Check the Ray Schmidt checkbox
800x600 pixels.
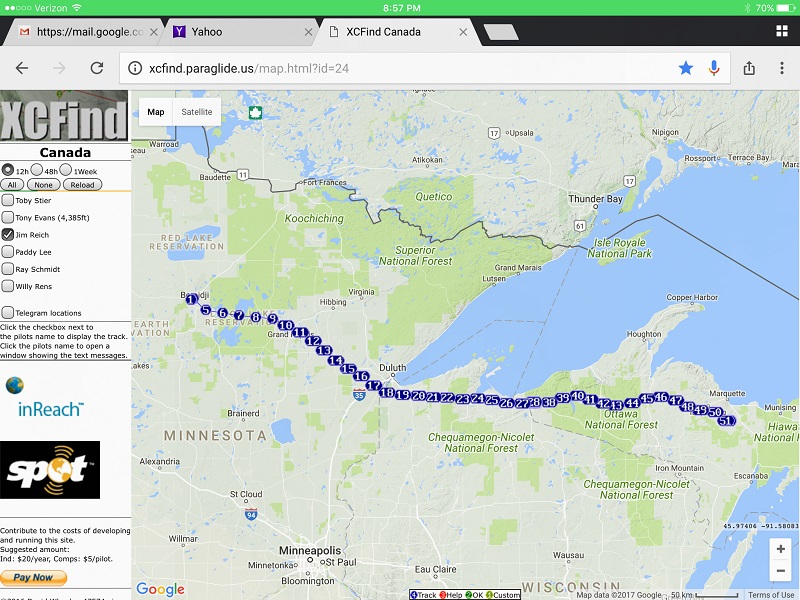click(8, 268)
